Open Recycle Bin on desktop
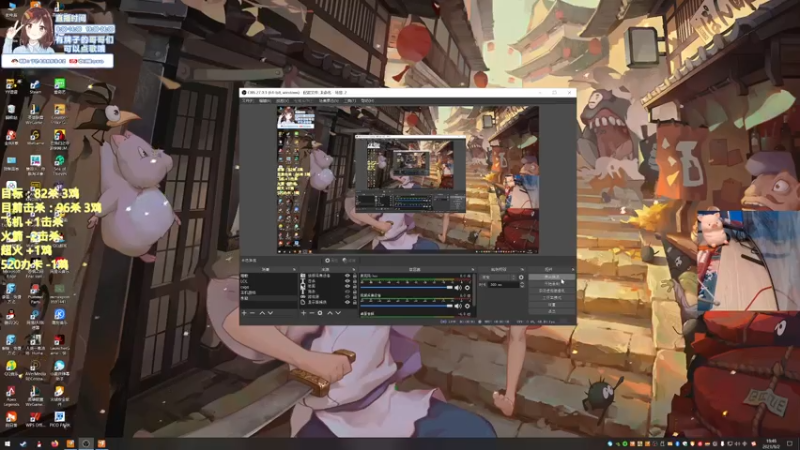Viewport: 800px width, 450px height. 11,112
